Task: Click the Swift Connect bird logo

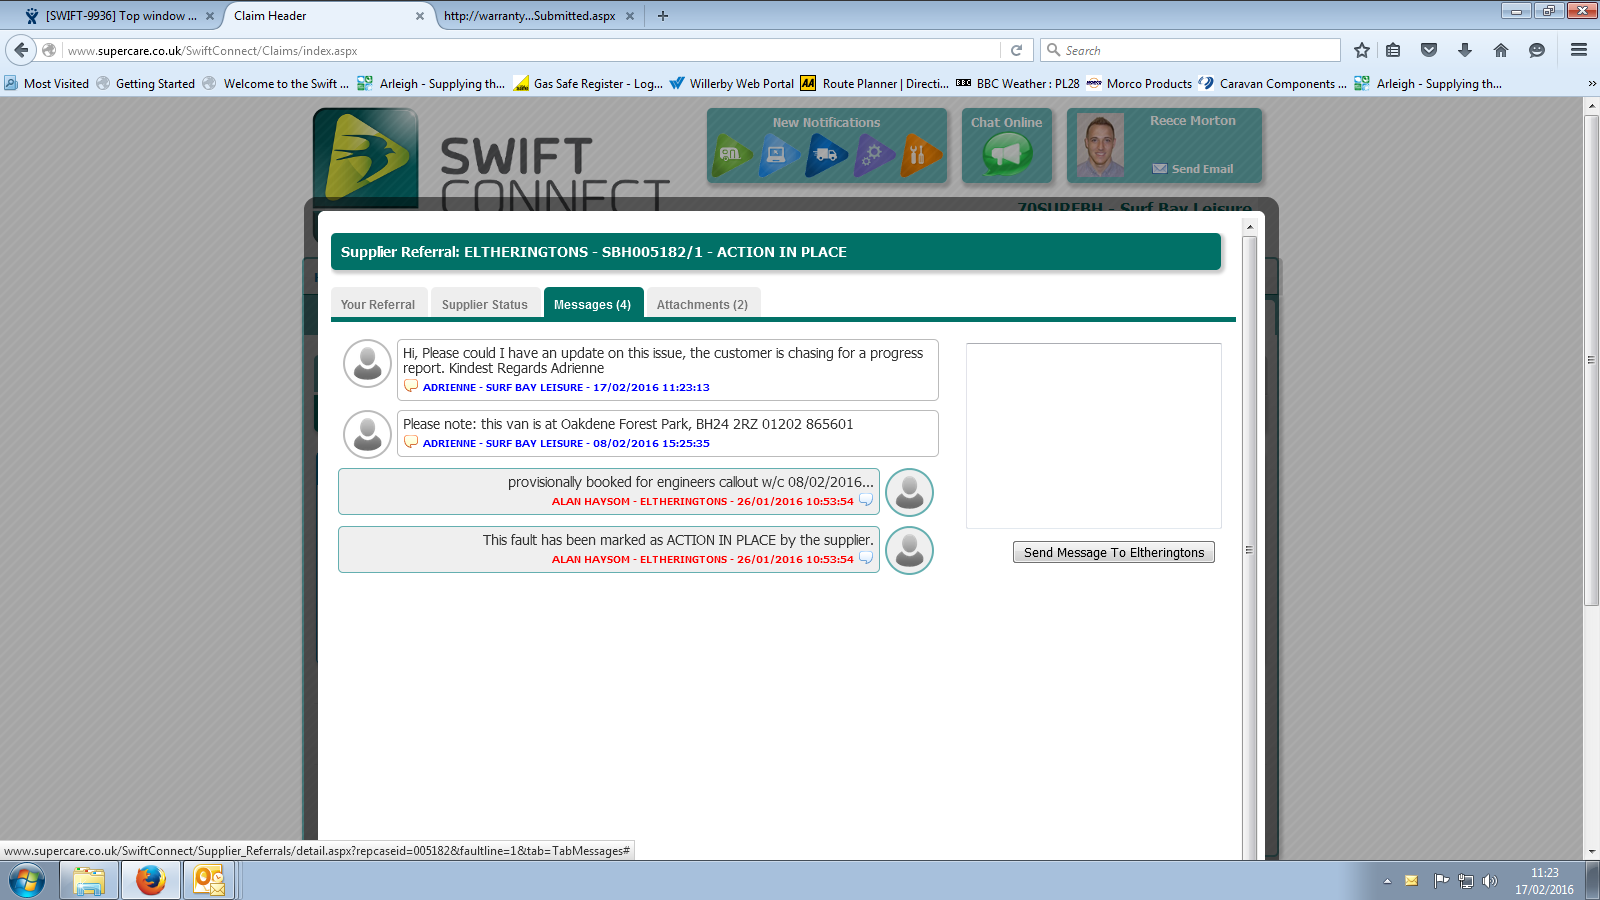Action: pyautogui.click(x=366, y=157)
